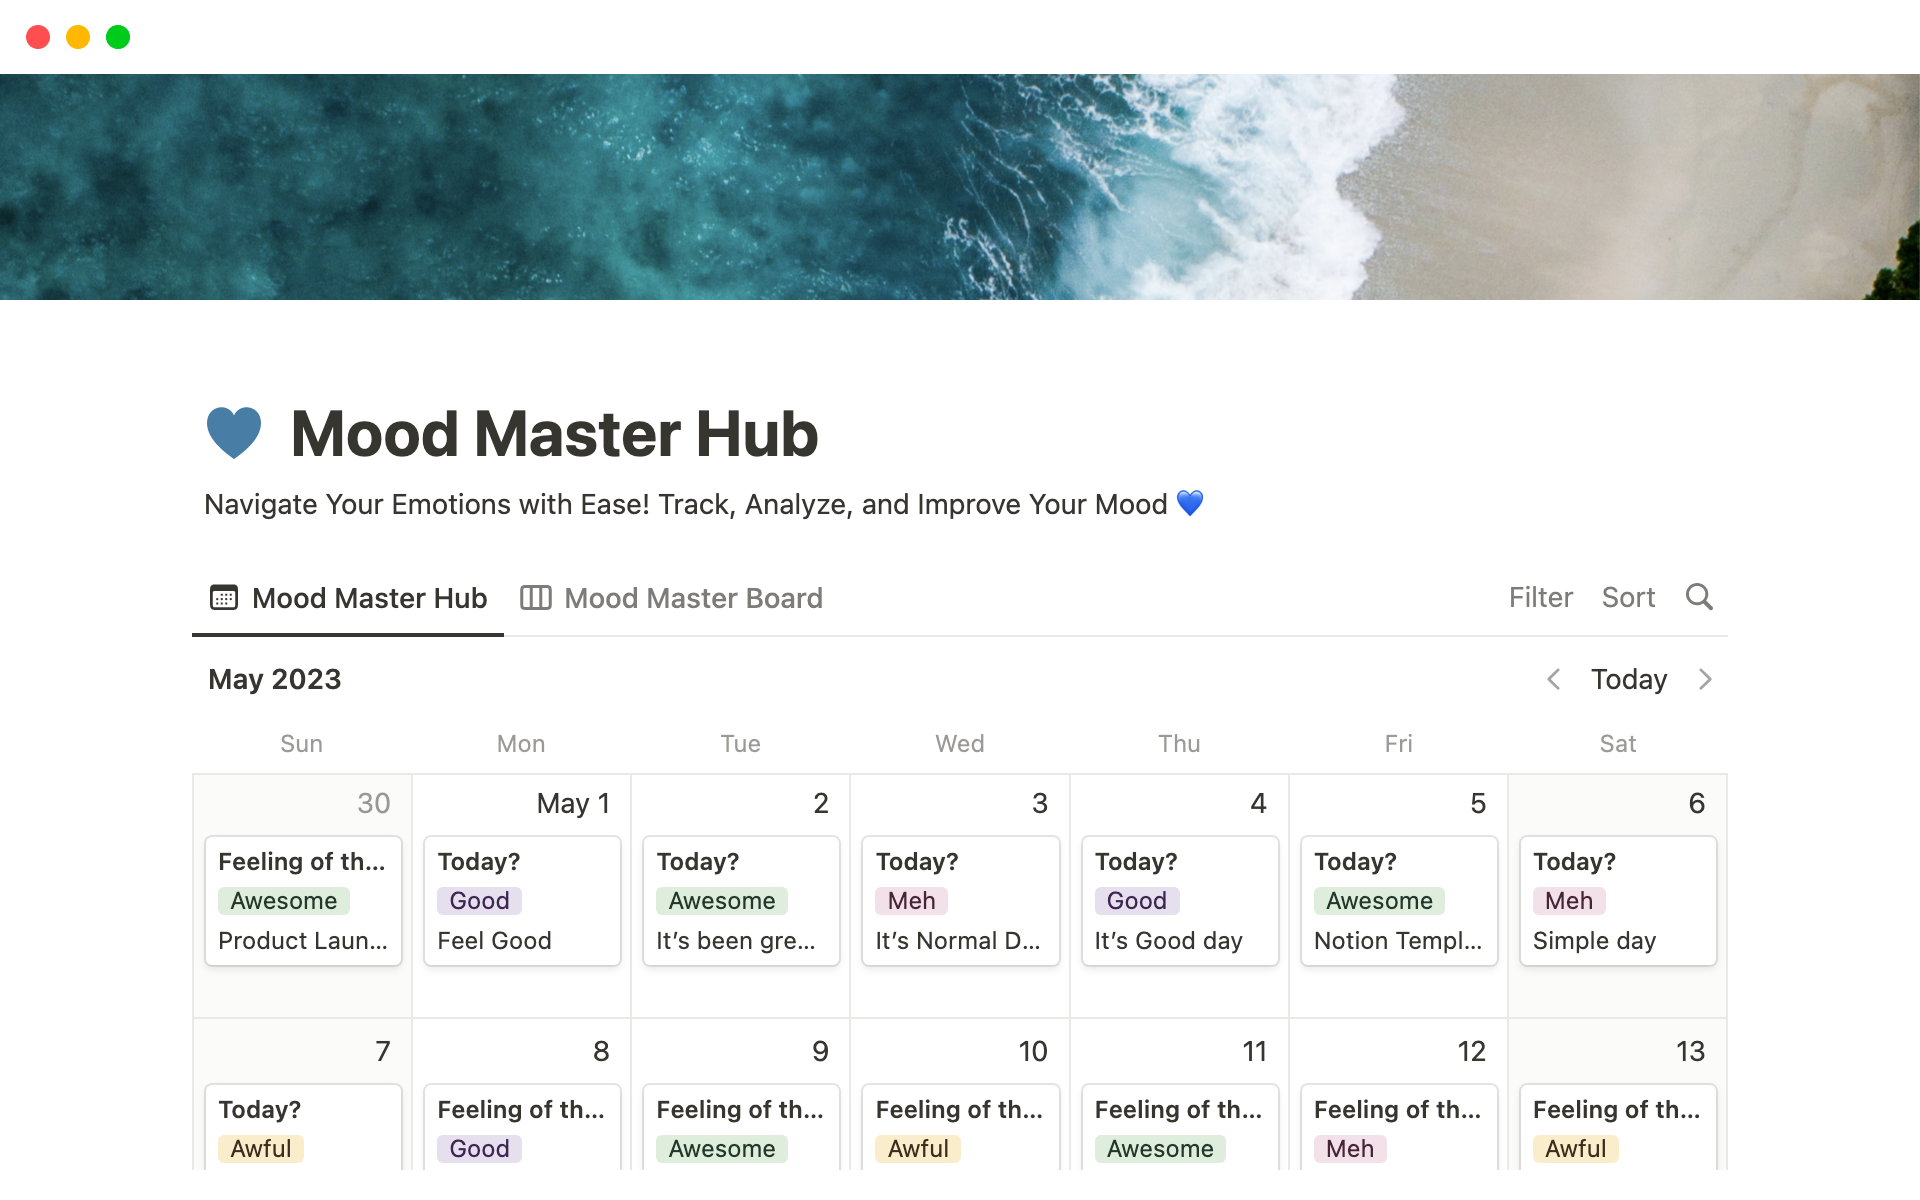1920x1200 pixels.
Task: Open the May 6 'Simple day' entry
Action: 1617,901
